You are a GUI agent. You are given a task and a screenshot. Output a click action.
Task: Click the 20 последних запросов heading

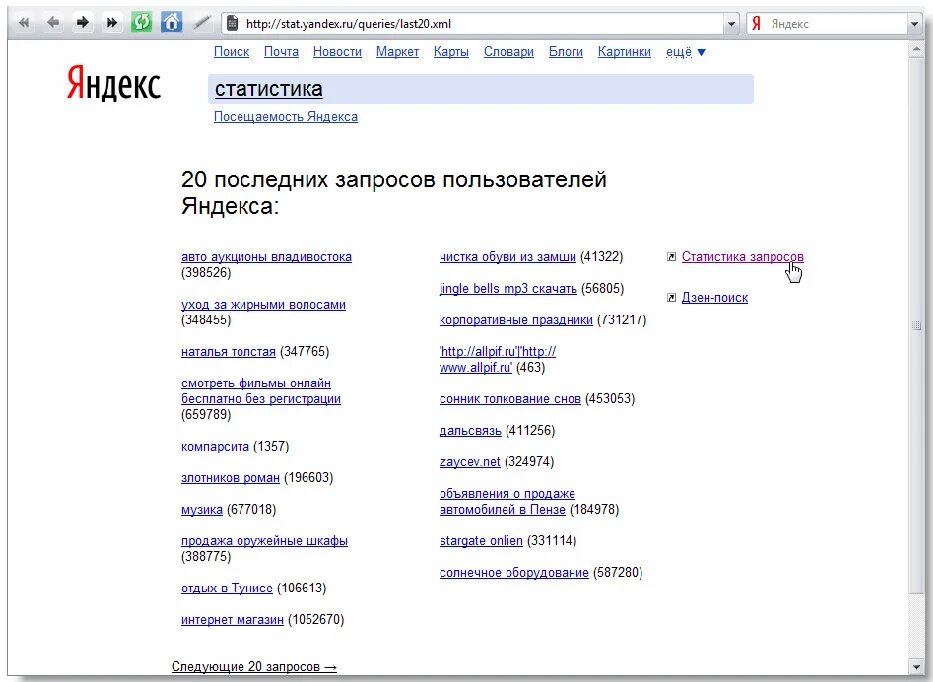tap(393, 193)
